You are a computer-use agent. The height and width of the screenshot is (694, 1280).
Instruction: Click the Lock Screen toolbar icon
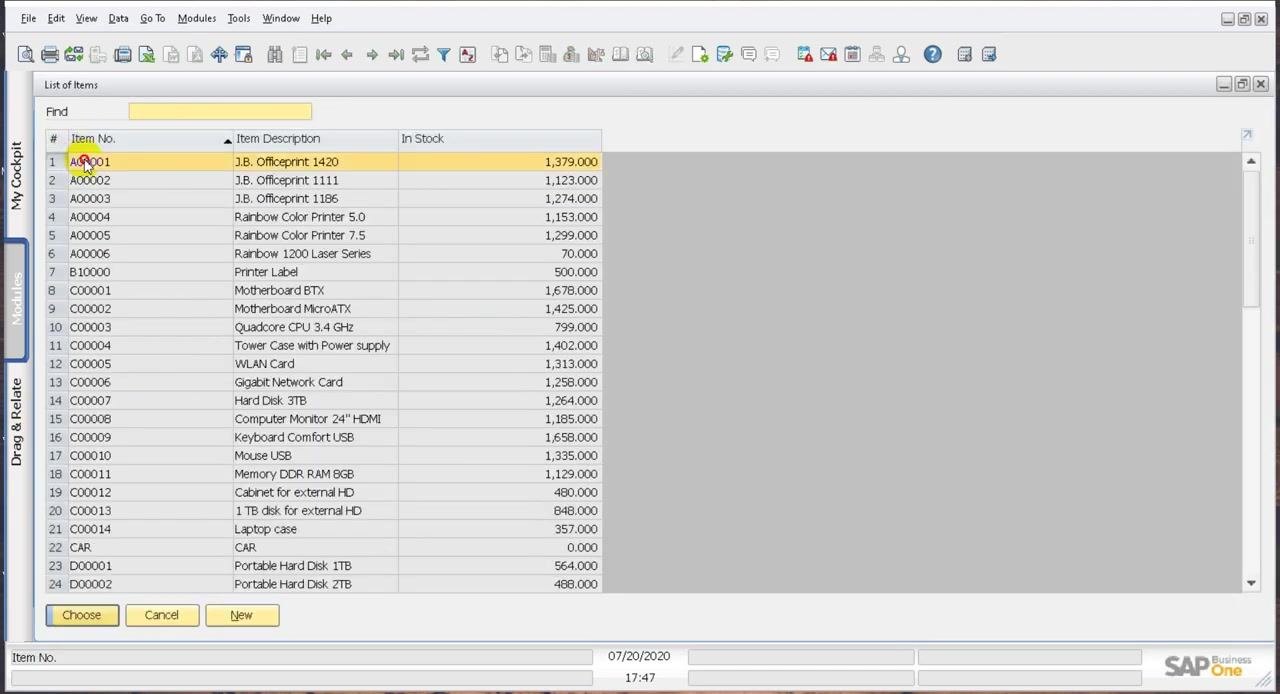pos(243,55)
